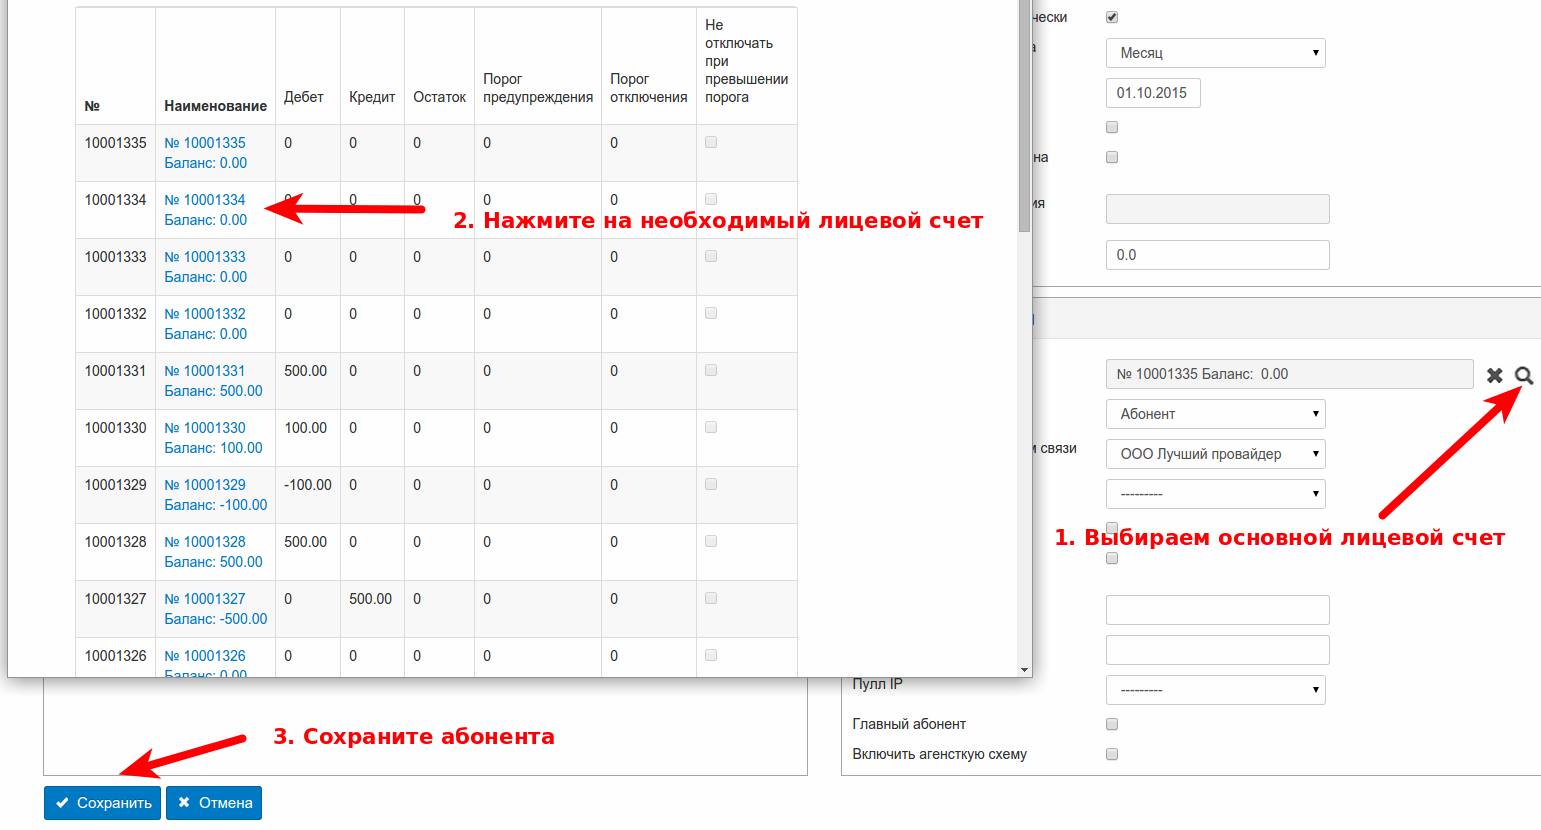1541x830 pixels.
Task: Open account link № 10001334
Action: pos(205,200)
